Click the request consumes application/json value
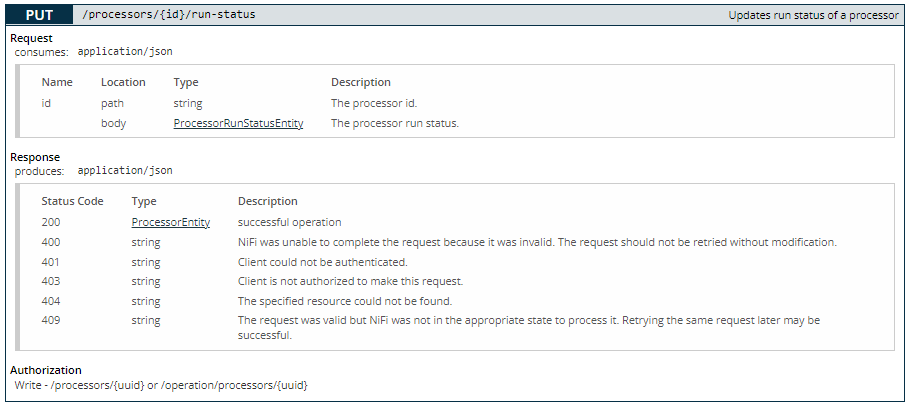The image size is (911, 407). [125, 51]
